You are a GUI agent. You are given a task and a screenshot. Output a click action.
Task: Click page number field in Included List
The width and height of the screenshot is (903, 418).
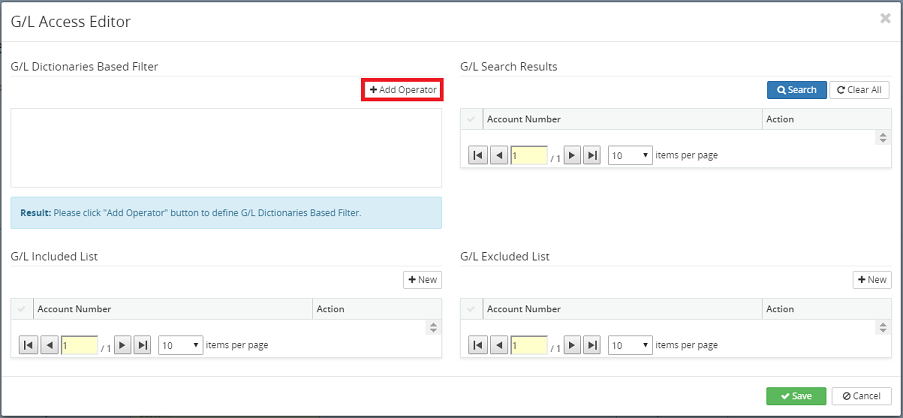(79, 345)
